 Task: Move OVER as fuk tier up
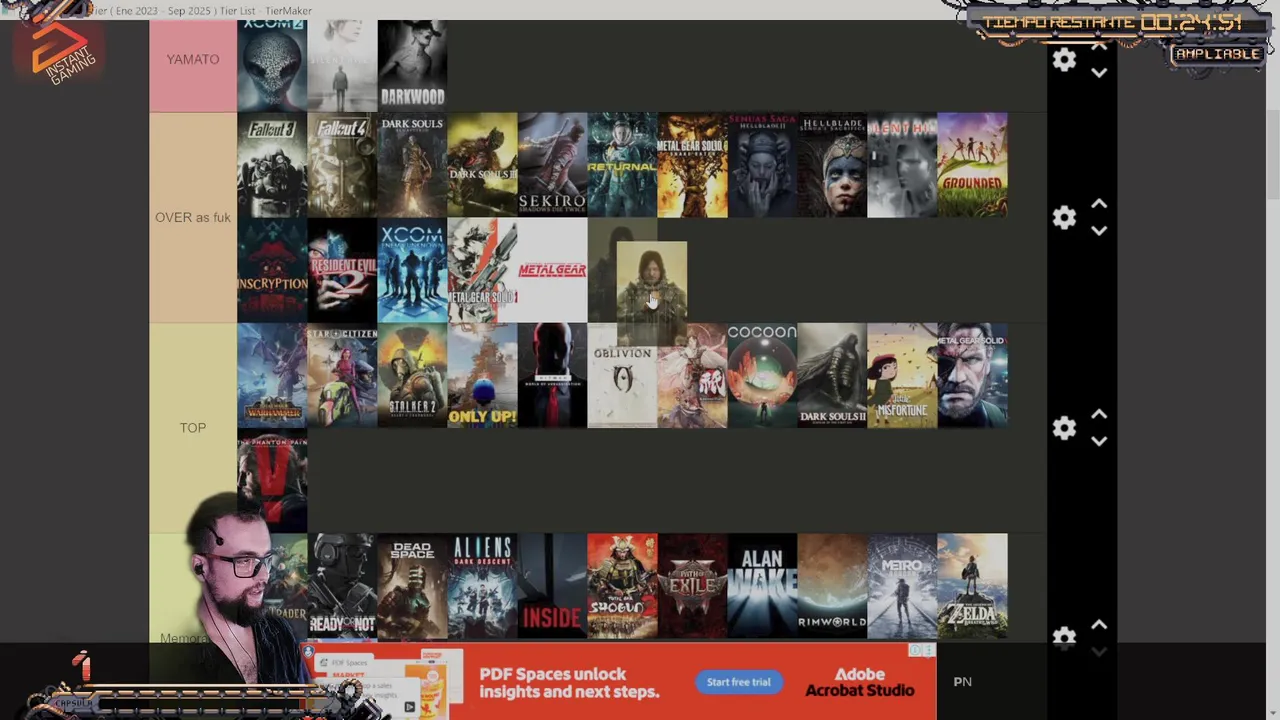click(1099, 204)
